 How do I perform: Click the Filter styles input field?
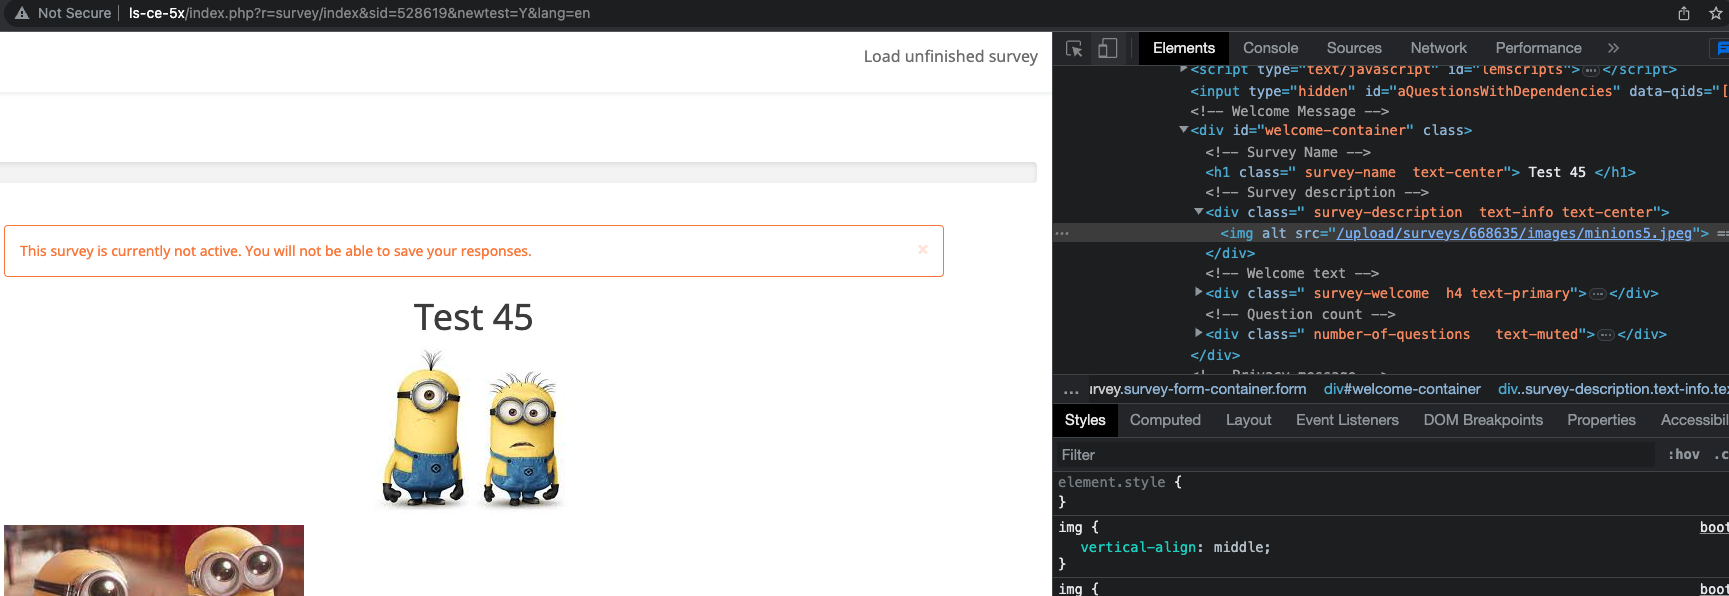1350,454
